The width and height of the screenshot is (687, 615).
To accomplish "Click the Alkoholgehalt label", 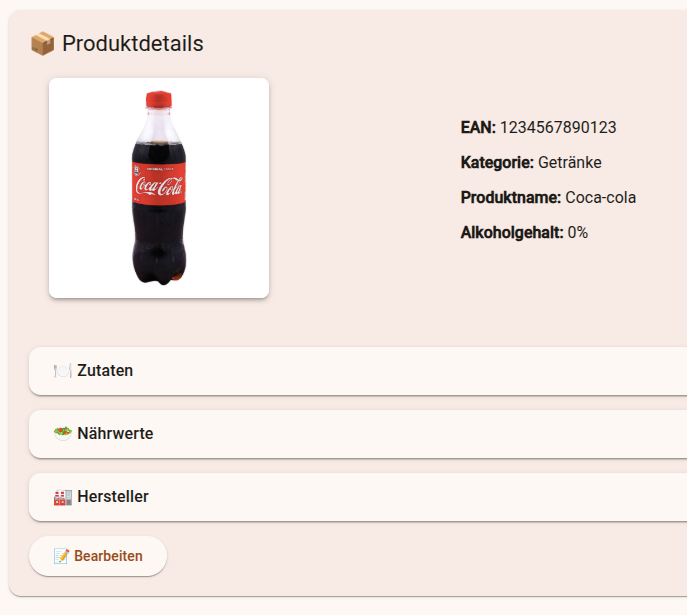I will tap(512, 233).
